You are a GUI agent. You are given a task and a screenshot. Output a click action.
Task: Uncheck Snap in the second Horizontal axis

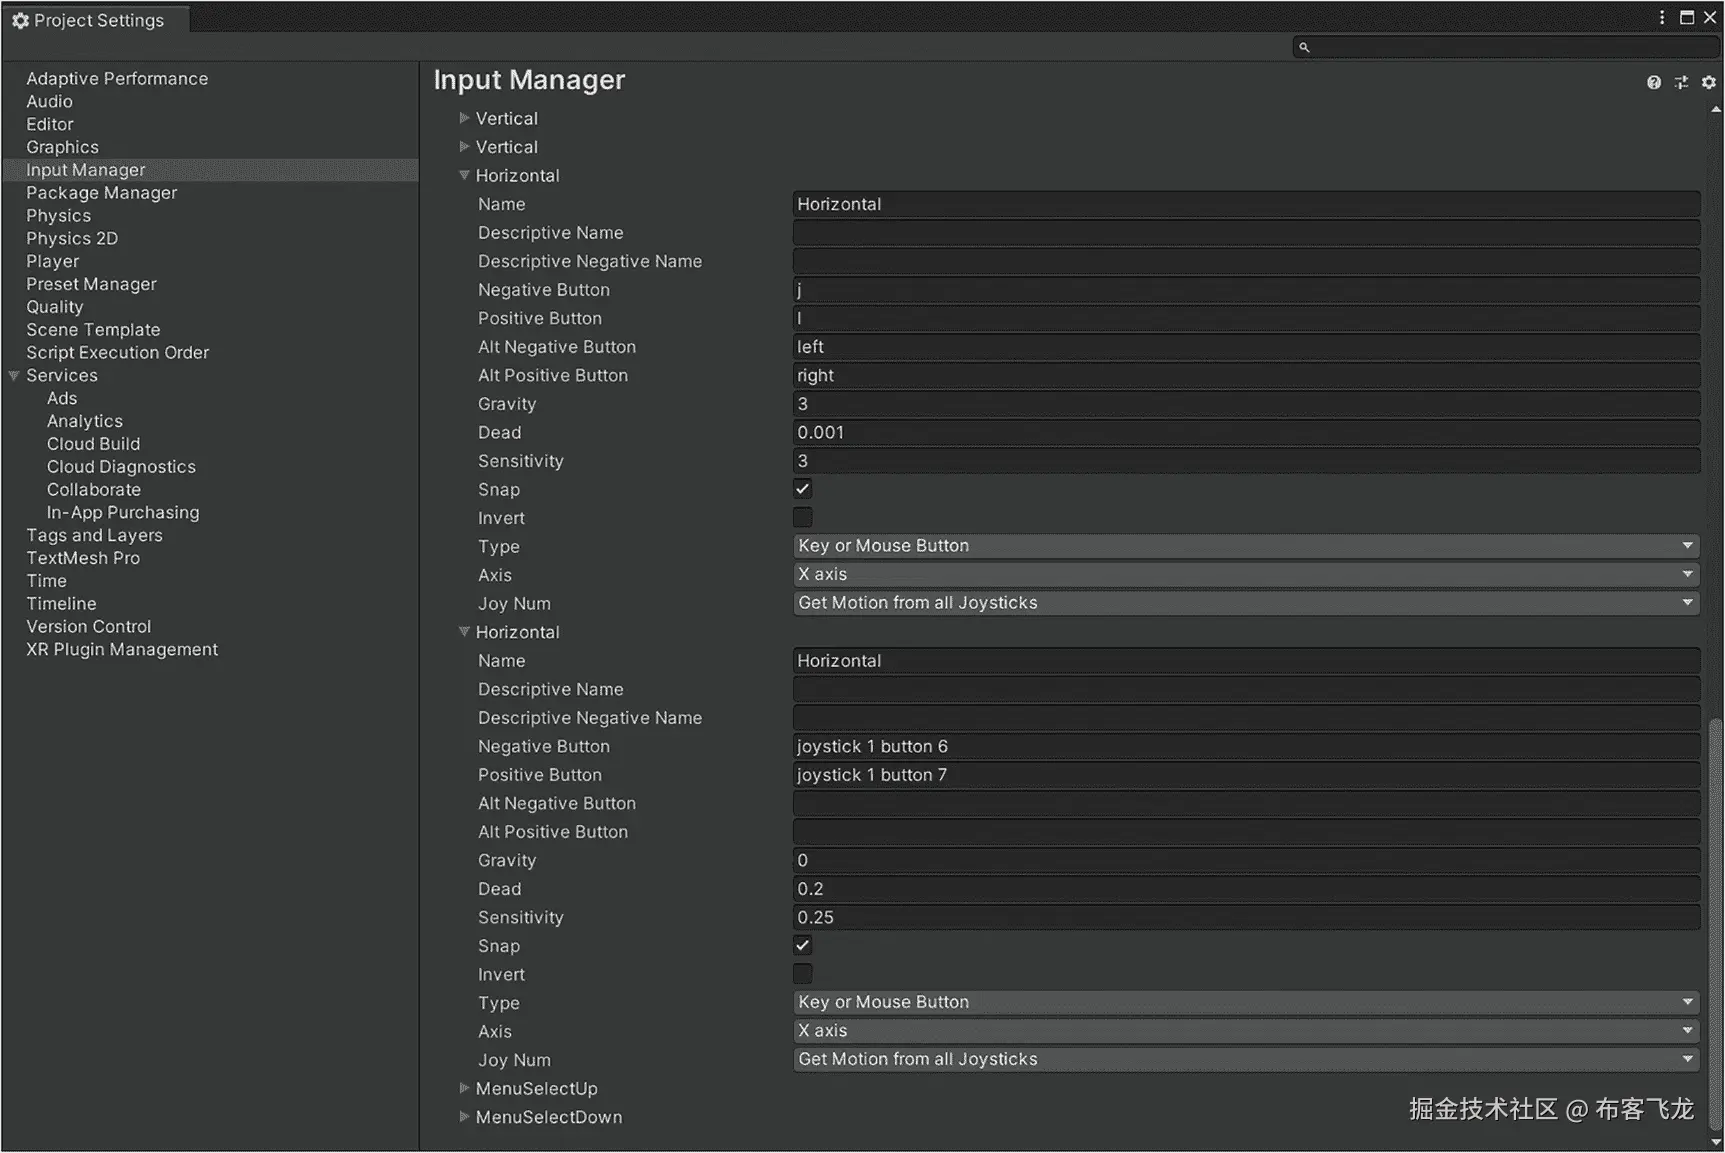coord(803,946)
